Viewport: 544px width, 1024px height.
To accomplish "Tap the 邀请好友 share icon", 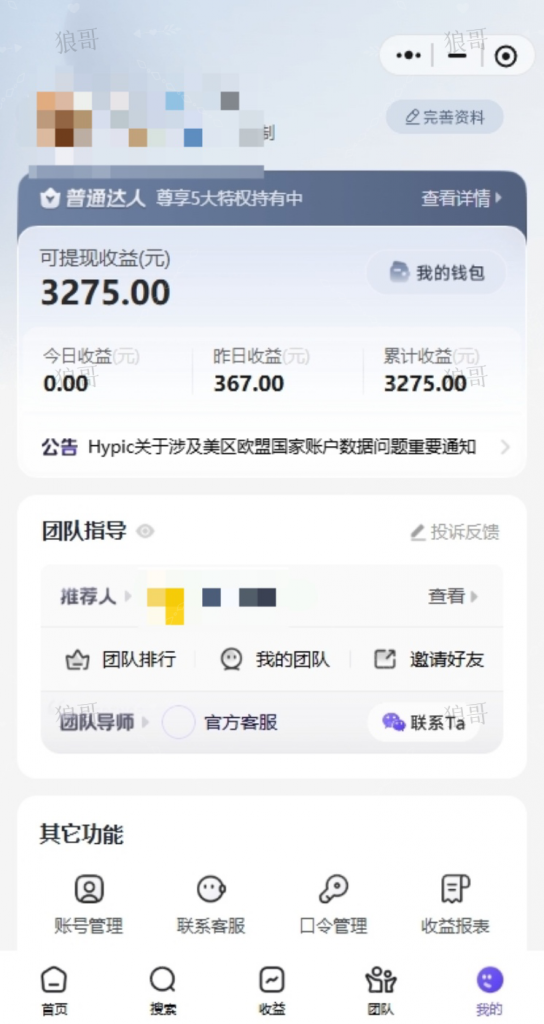I will (385, 659).
